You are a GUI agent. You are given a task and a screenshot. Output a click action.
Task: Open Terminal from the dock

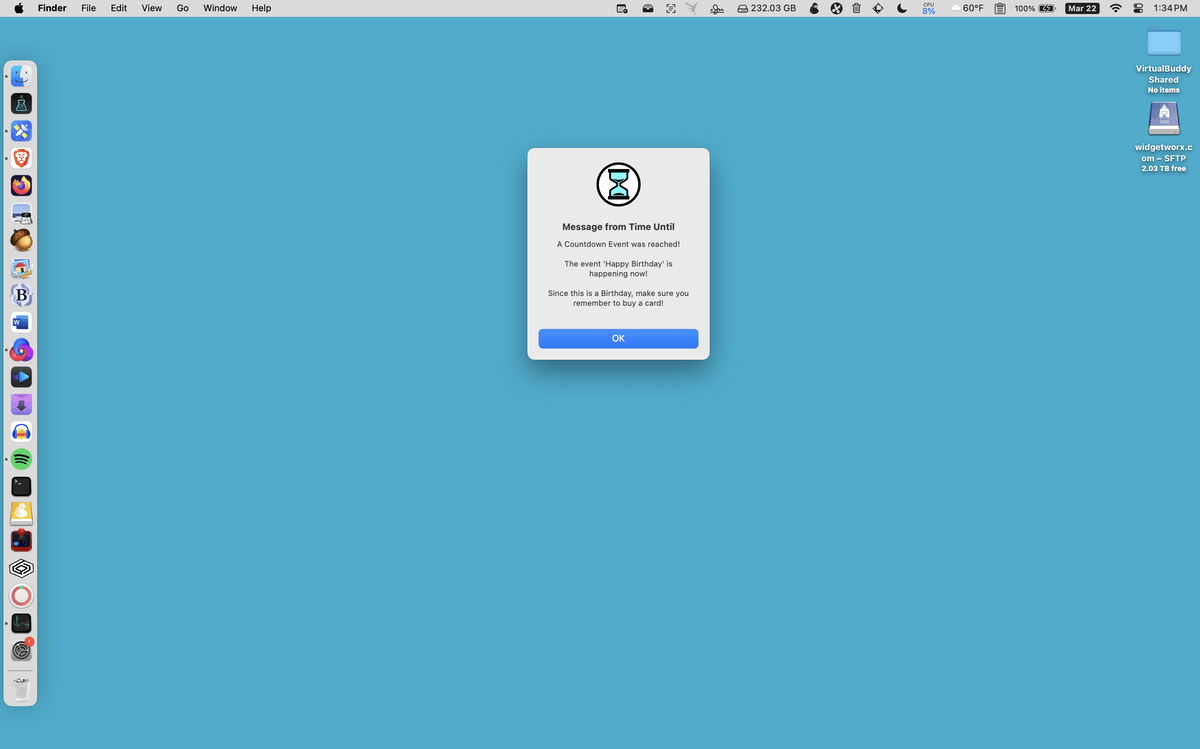[x=21, y=486]
